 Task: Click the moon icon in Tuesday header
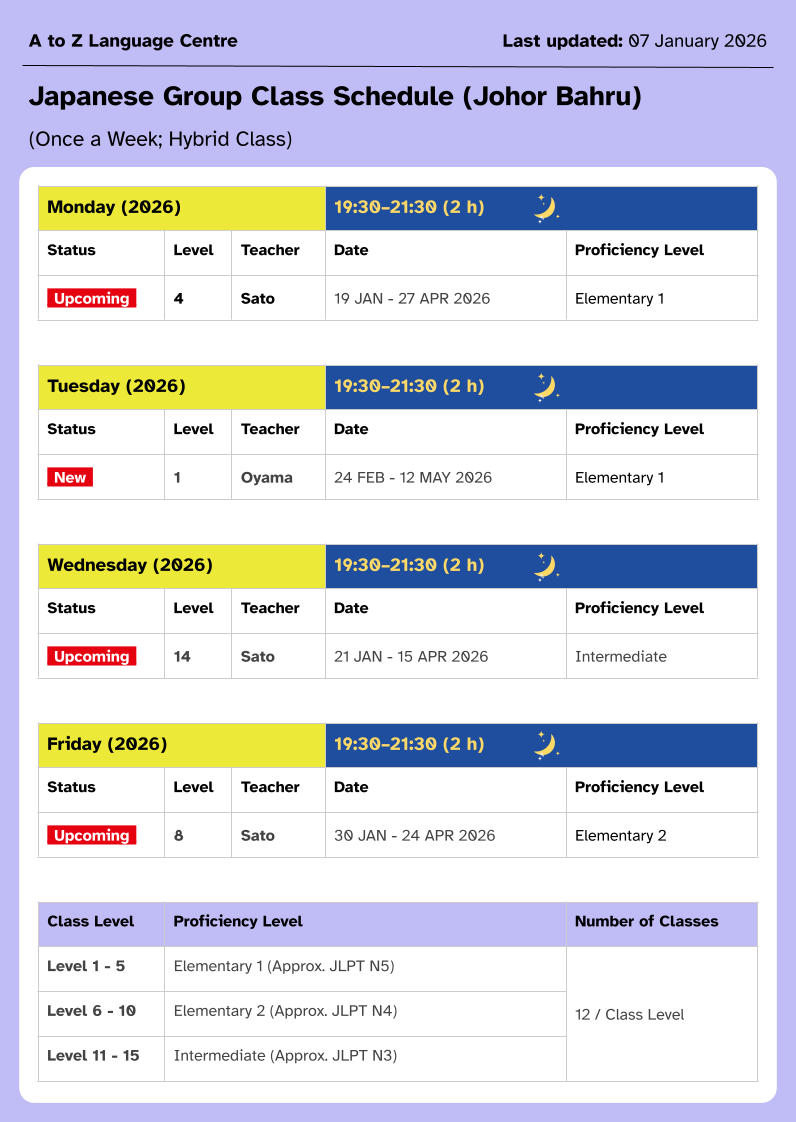[x=545, y=387]
